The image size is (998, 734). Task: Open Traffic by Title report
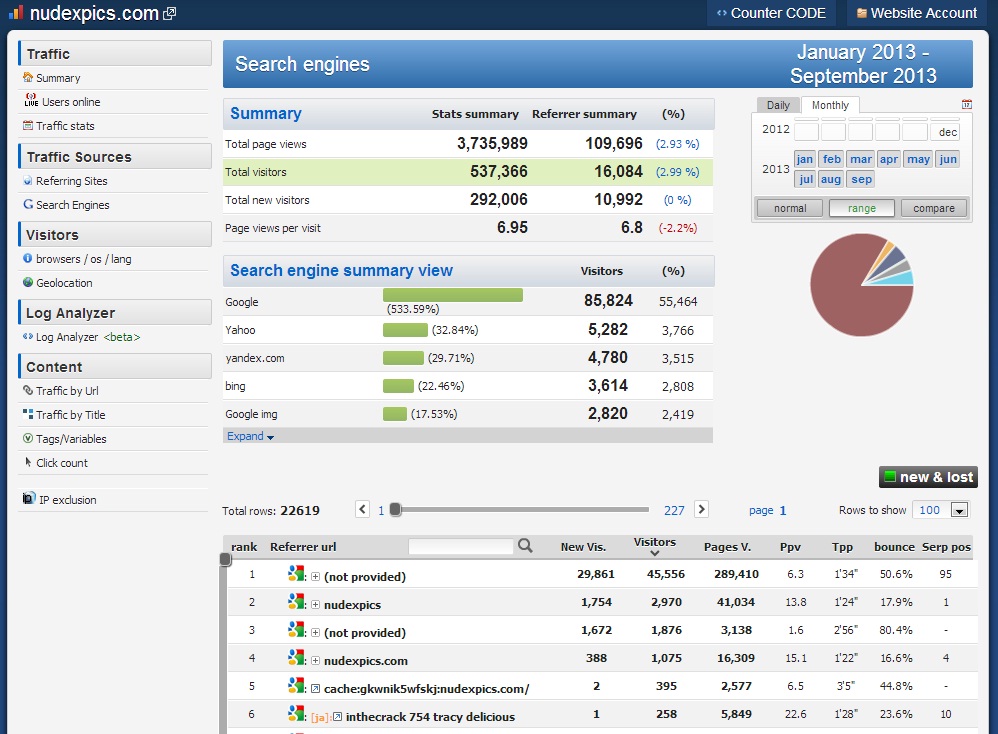pos(71,415)
